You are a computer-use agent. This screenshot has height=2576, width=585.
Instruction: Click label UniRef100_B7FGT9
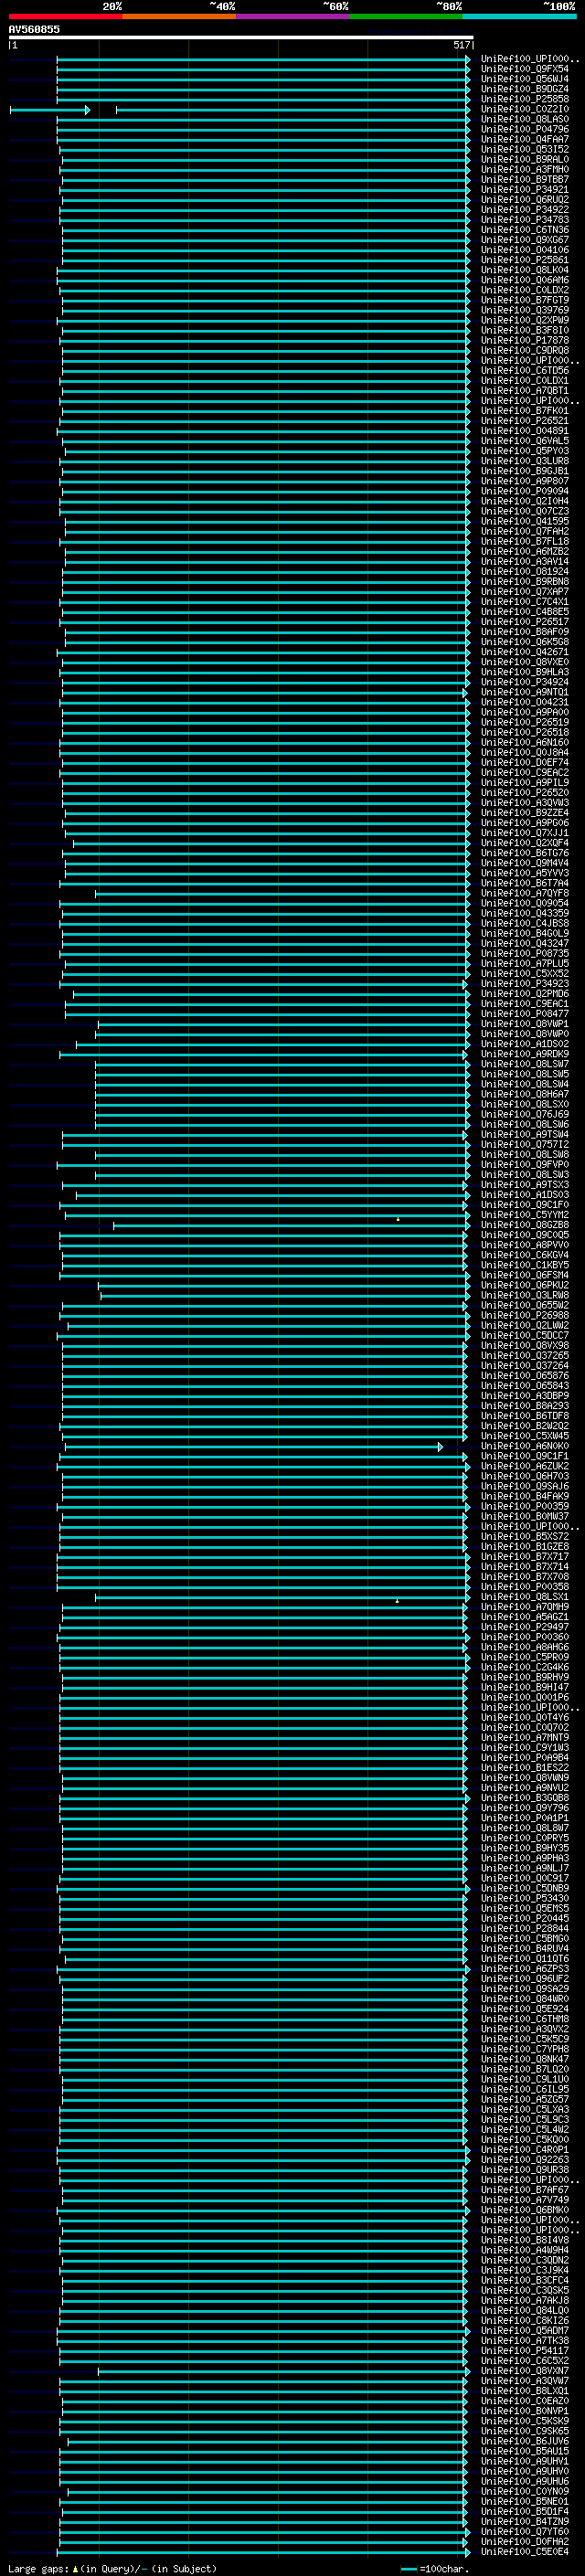pos(525,300)
